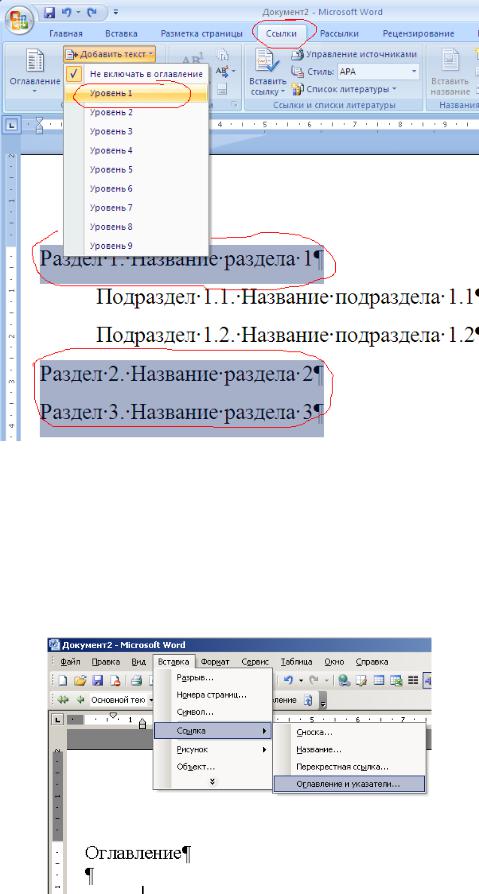479x894 pixels.
Task: Choose Уровень 8 from the dropdown
Action: click(x=136, y=227)
